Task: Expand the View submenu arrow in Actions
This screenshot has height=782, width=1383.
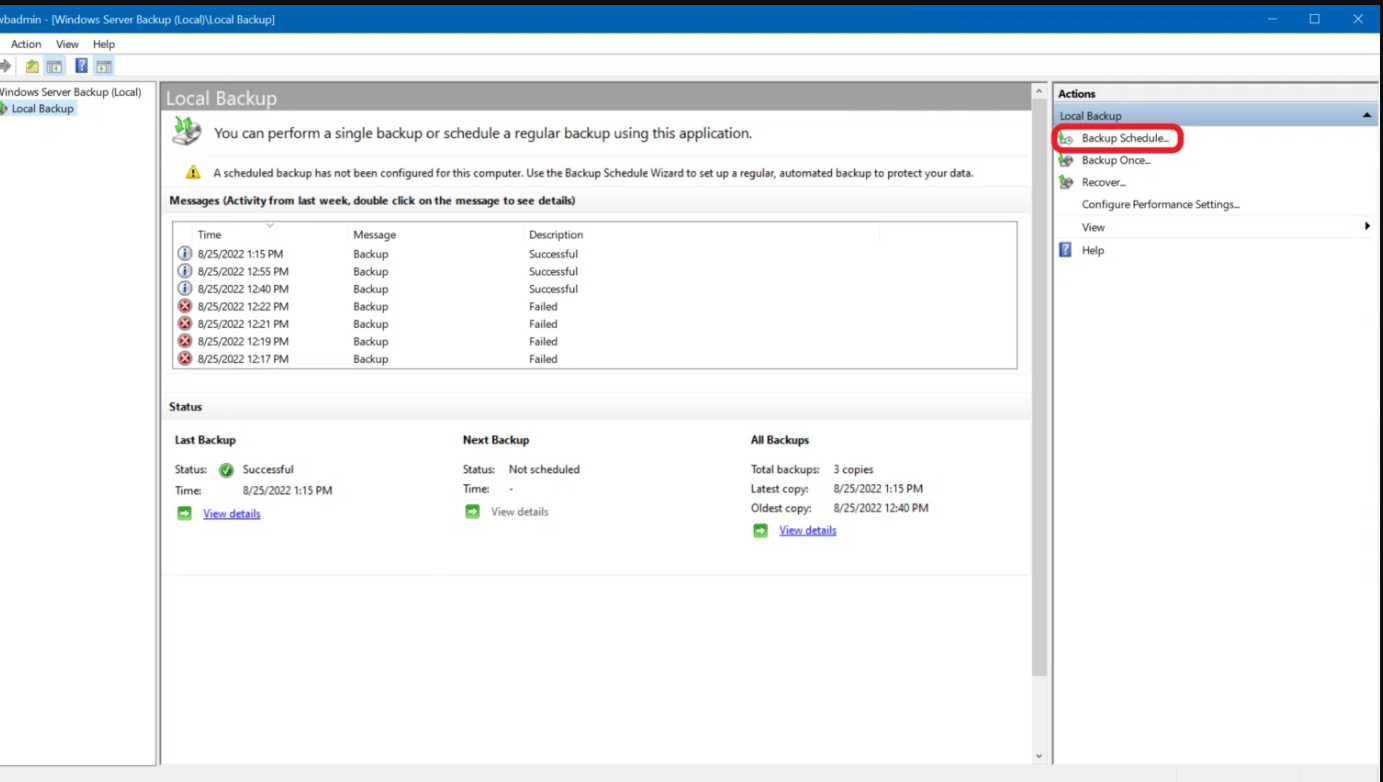Action: [x=1367, y=227]
